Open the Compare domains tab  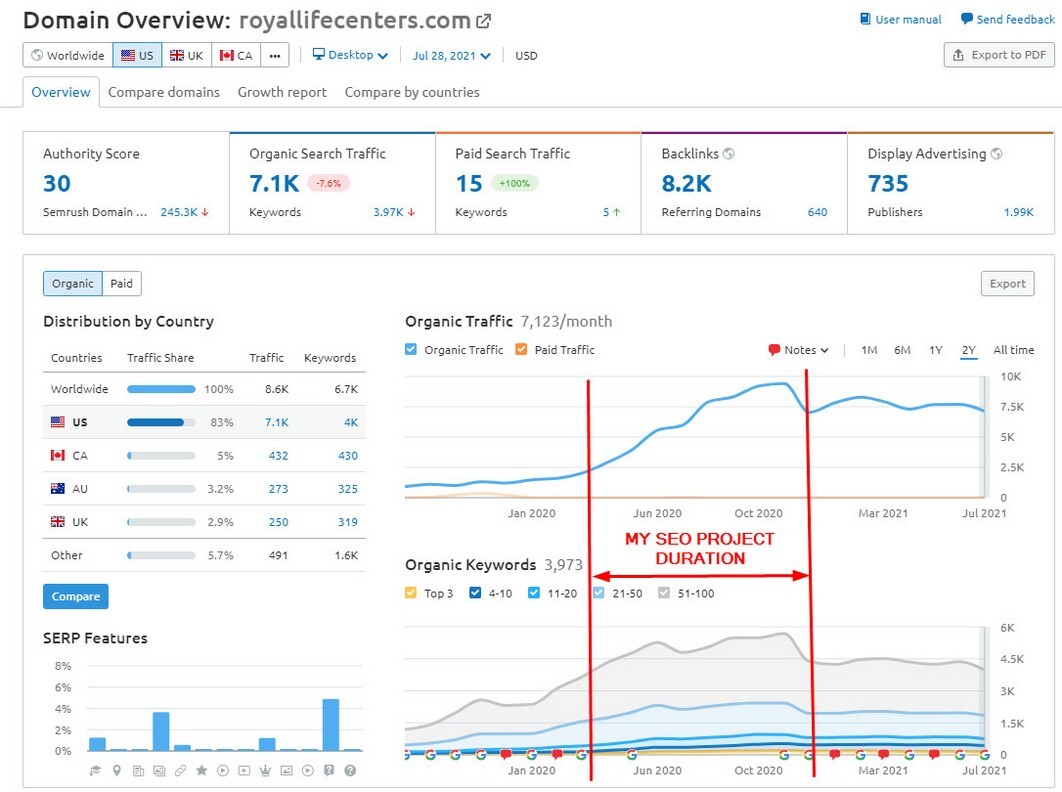[x=164, y=92]
